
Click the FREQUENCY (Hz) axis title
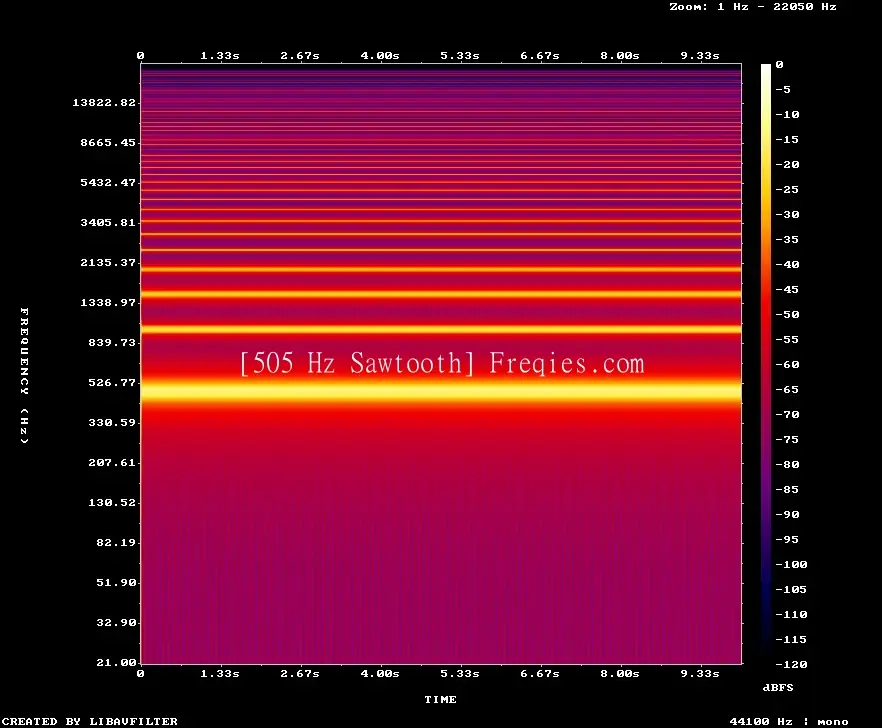[x=24, y=375]
